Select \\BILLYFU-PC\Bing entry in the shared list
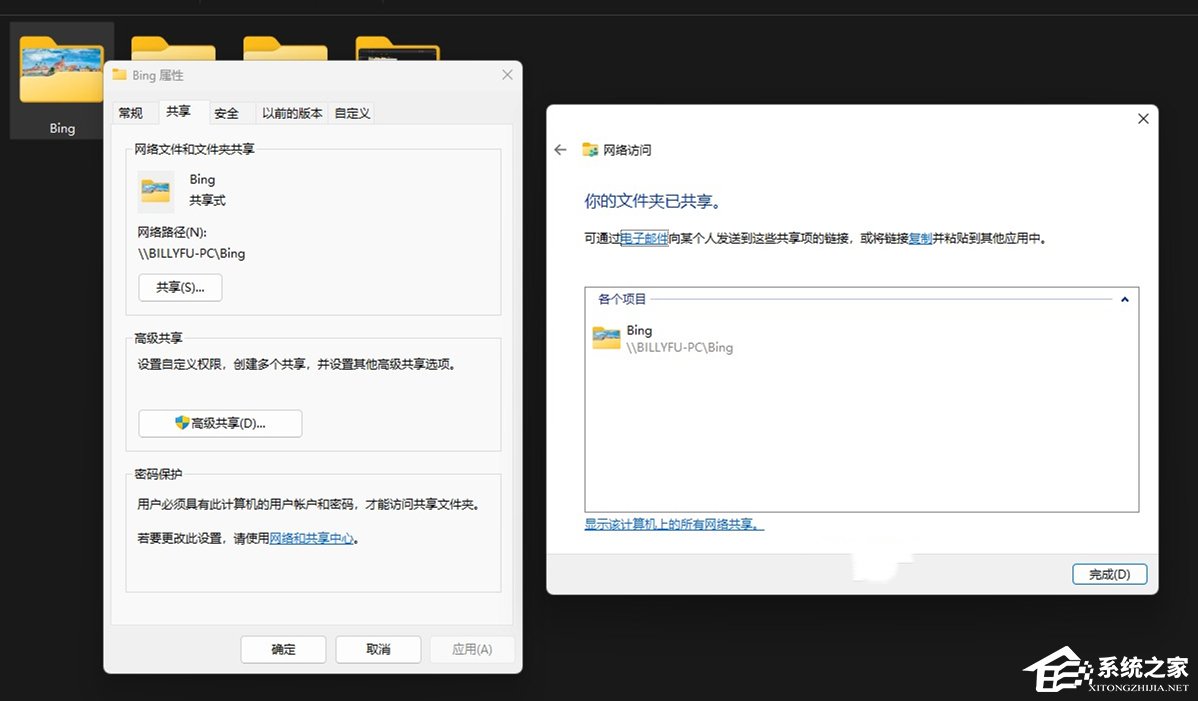 pyautogui.click(x=680, y=348)
